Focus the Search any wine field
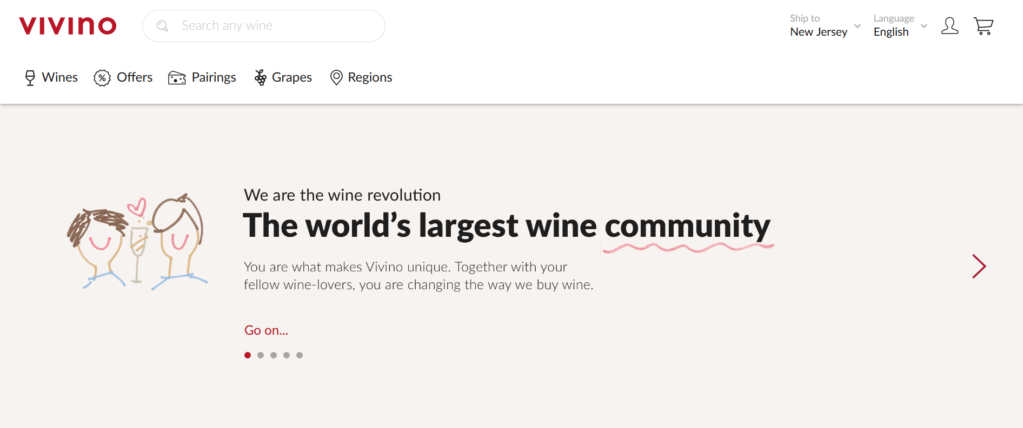This screenshot has height=428, width=1023. (264, 26)
